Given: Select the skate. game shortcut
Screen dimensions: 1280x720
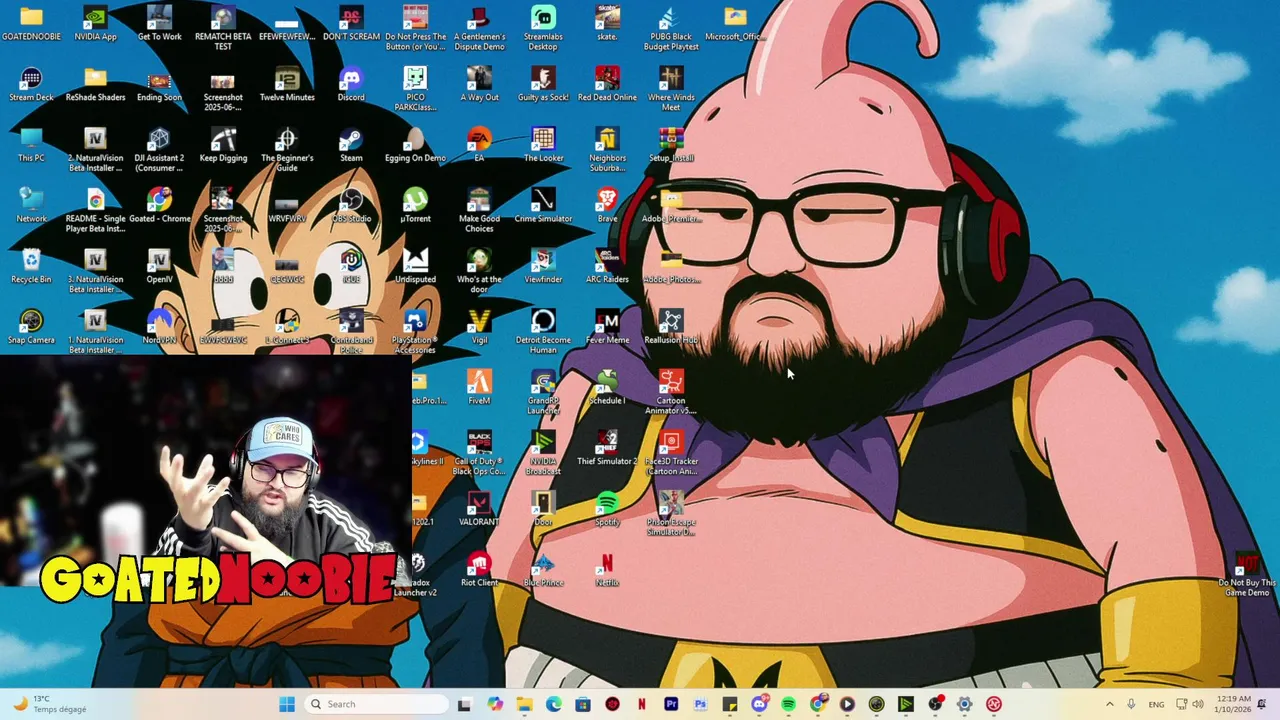Looking at the screenshot, I should (607, 24).
